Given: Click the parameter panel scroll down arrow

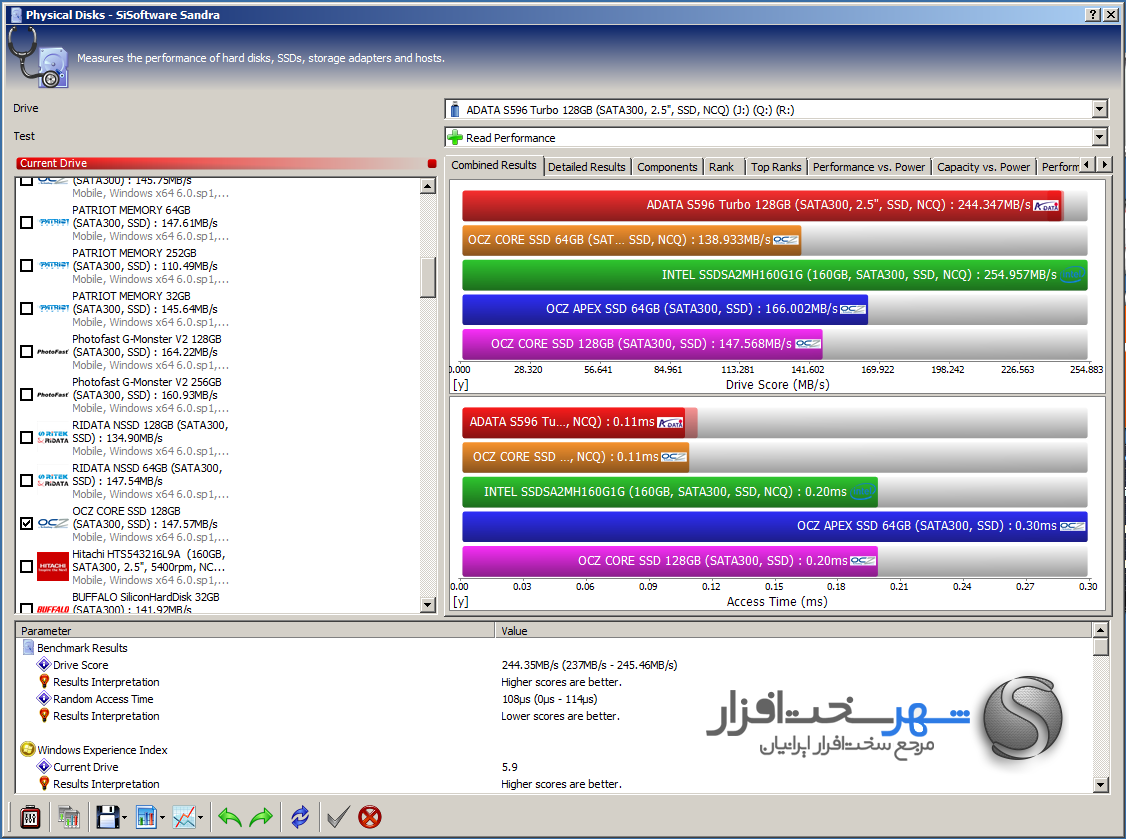Looking at the screenshot, I should click(x=1100, y=785).
